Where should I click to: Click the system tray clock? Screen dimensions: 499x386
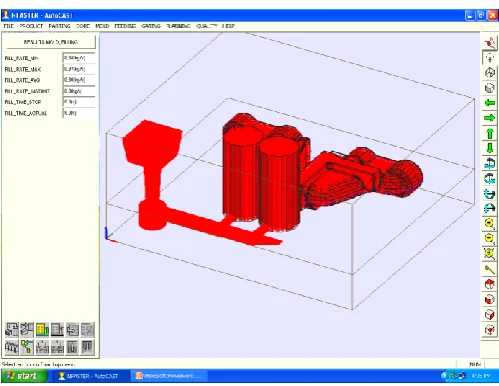[x=481, y=376]
